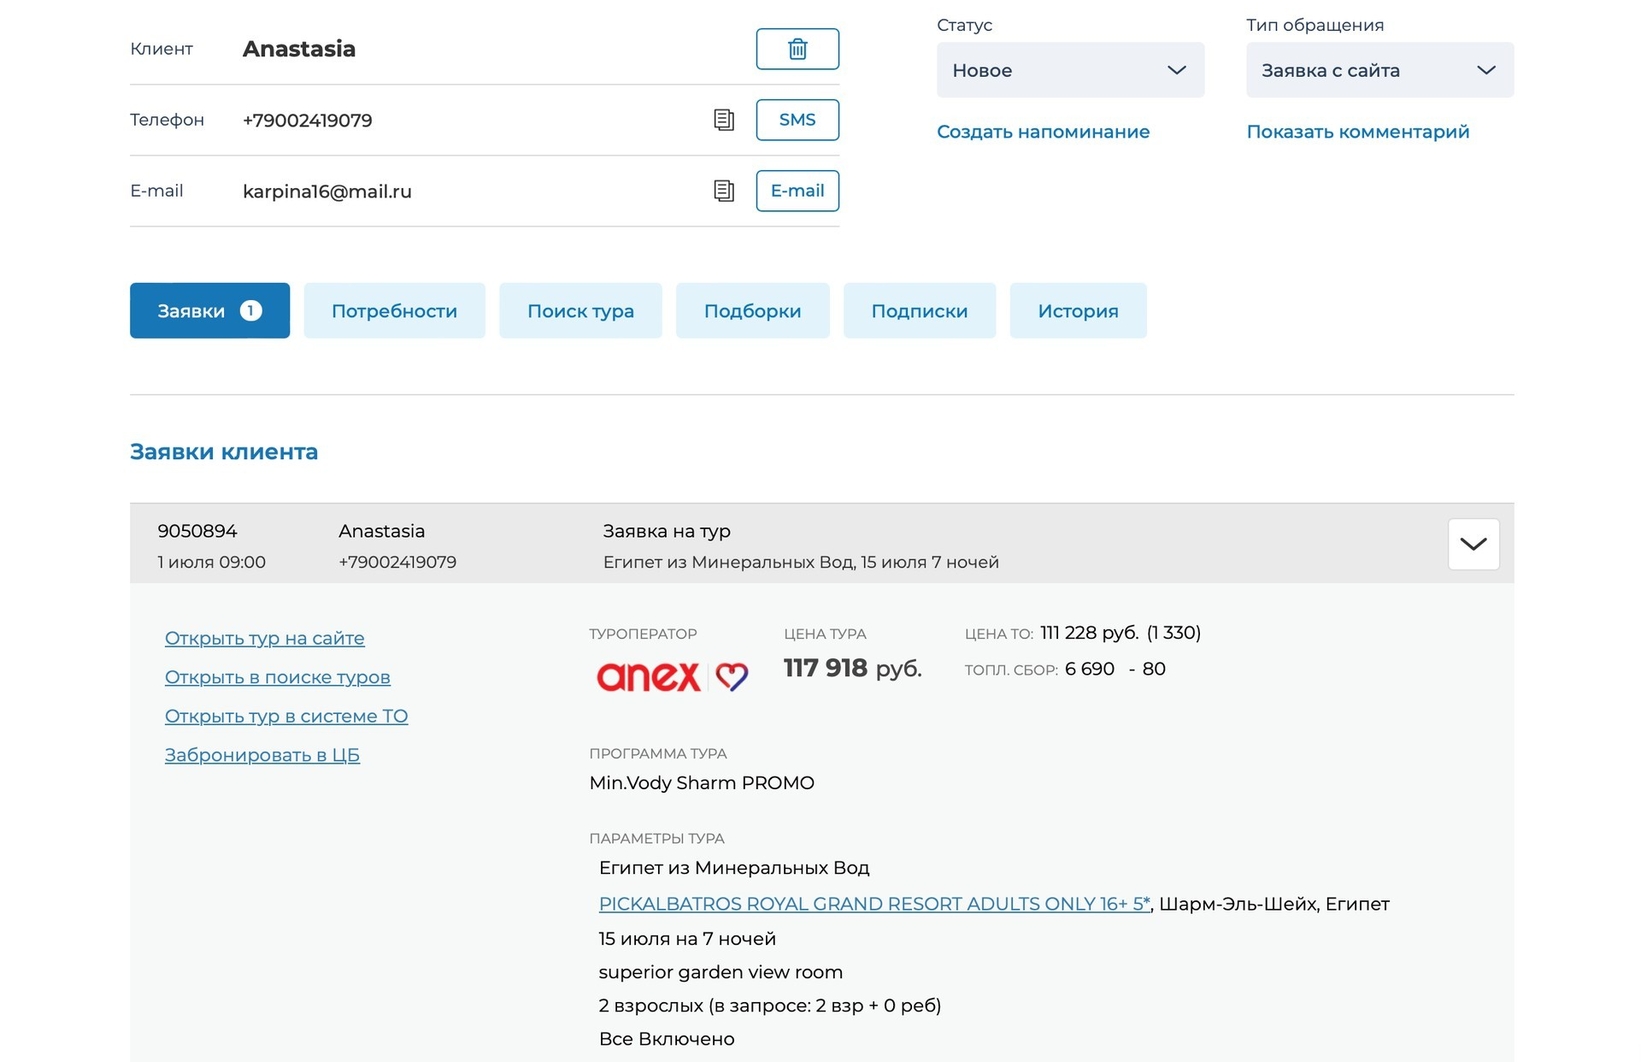Click Забронировать в ЦБ link
The width and height of the screenshot is (1641, 1062).
point(262,755)
